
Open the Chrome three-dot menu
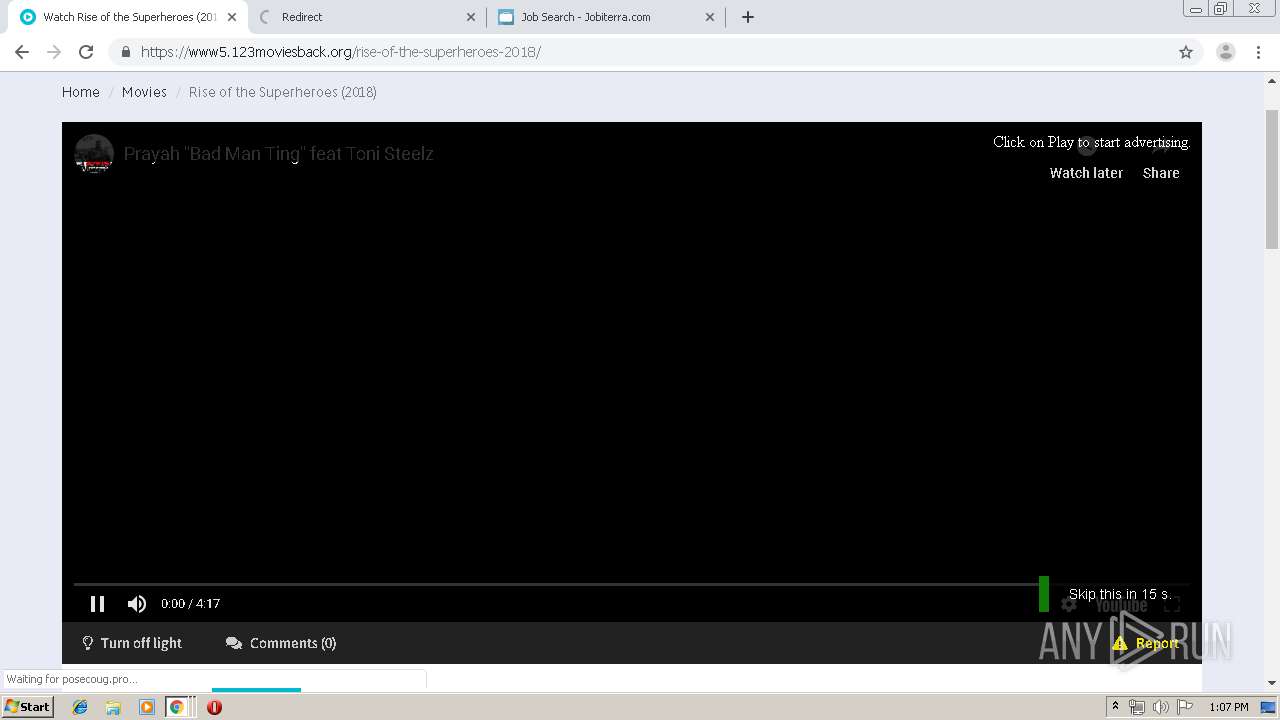[1260, 52]
